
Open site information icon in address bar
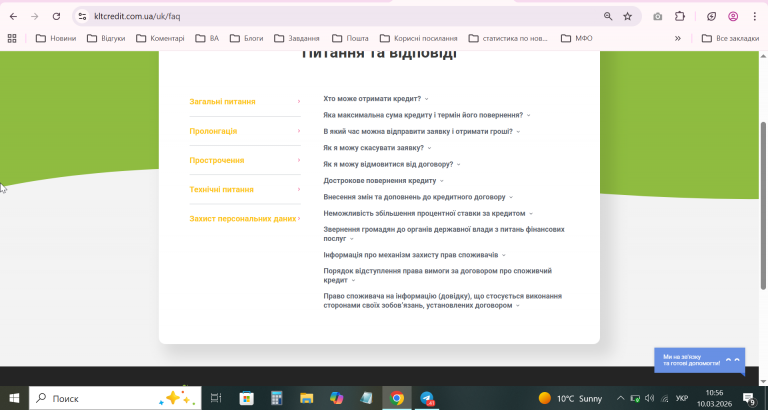(82, 16)
